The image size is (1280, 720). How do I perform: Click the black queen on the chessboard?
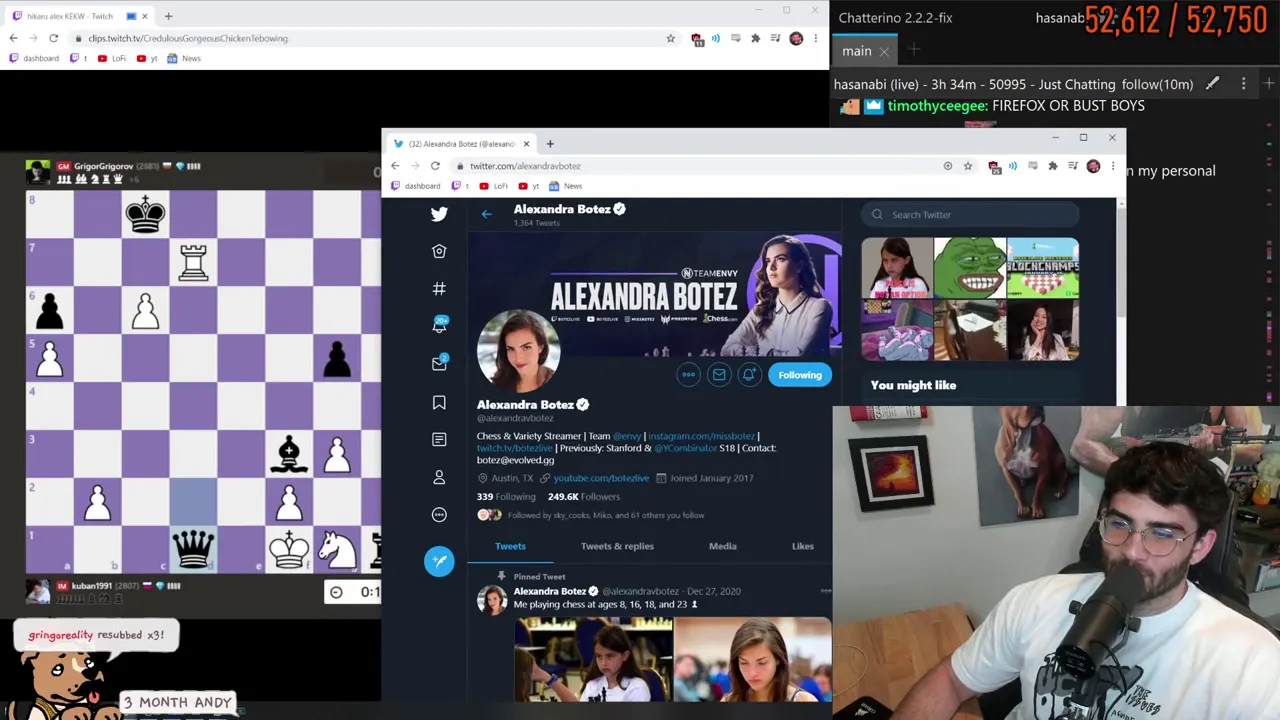(x=193, y=548)
